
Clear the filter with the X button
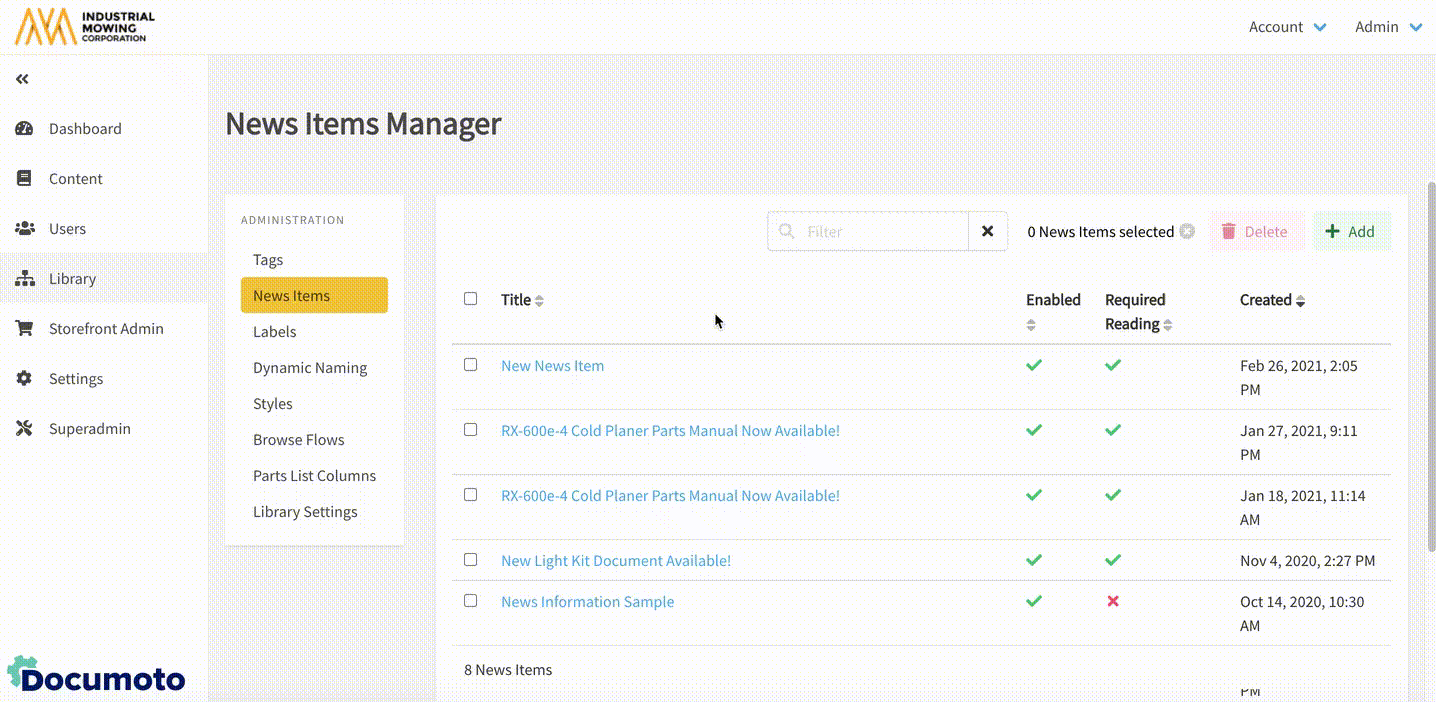pos(987,231)
